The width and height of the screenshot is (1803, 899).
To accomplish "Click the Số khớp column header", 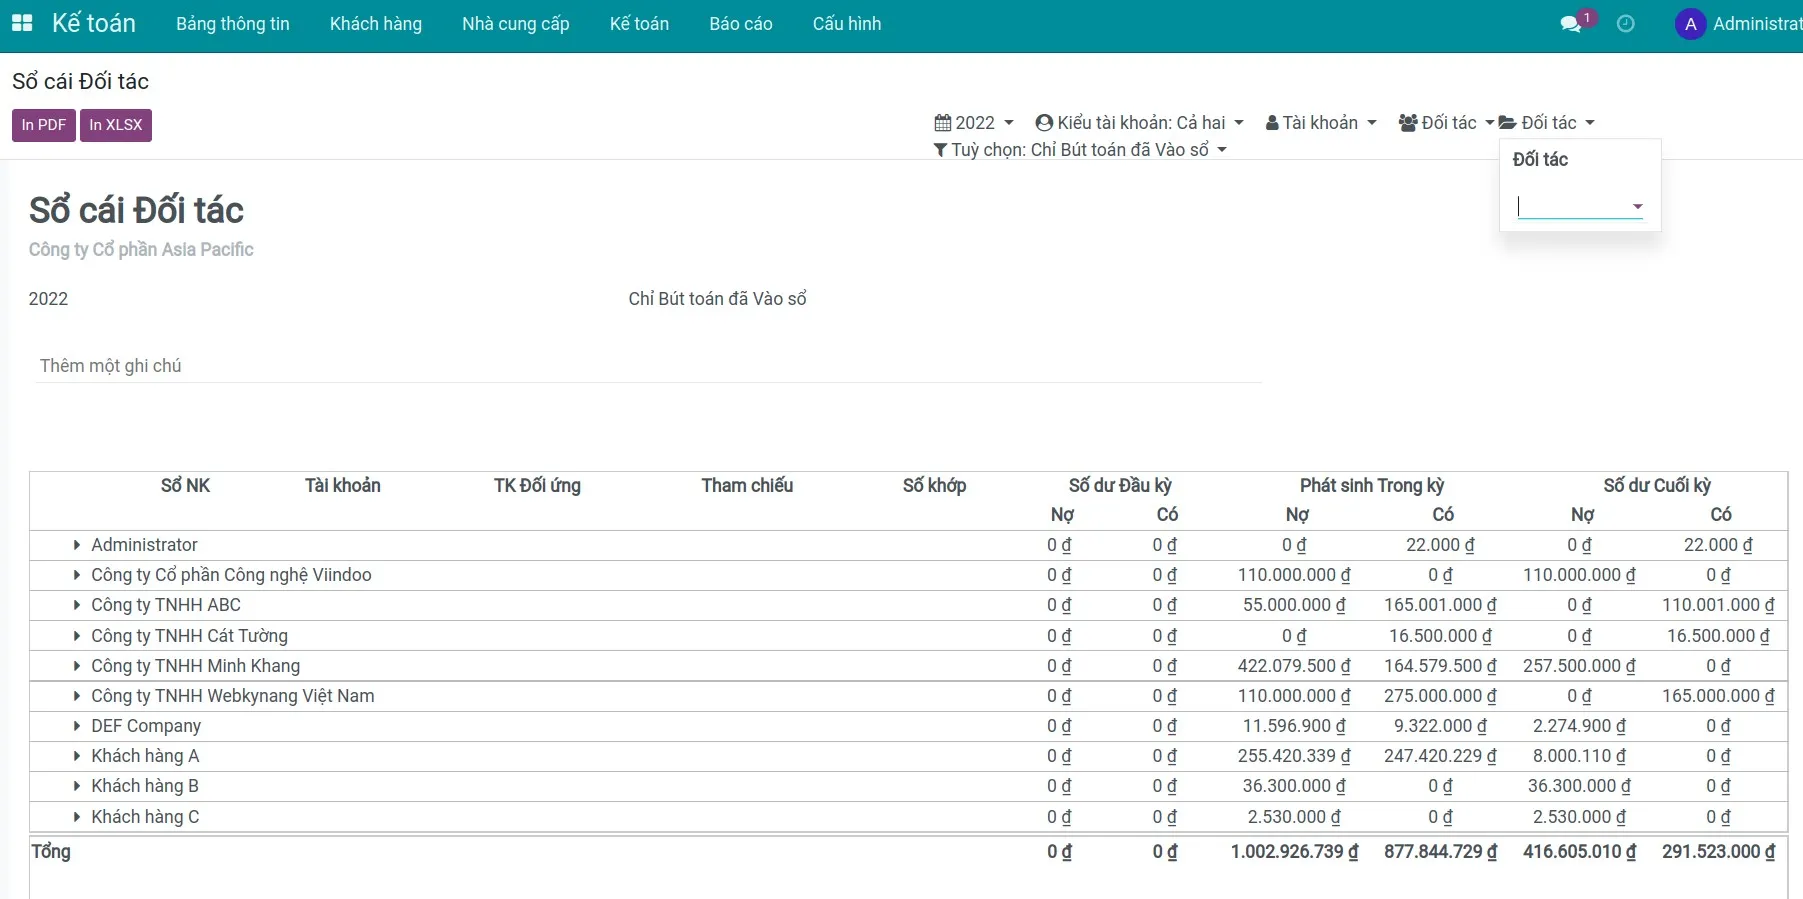I will [934, 486].
